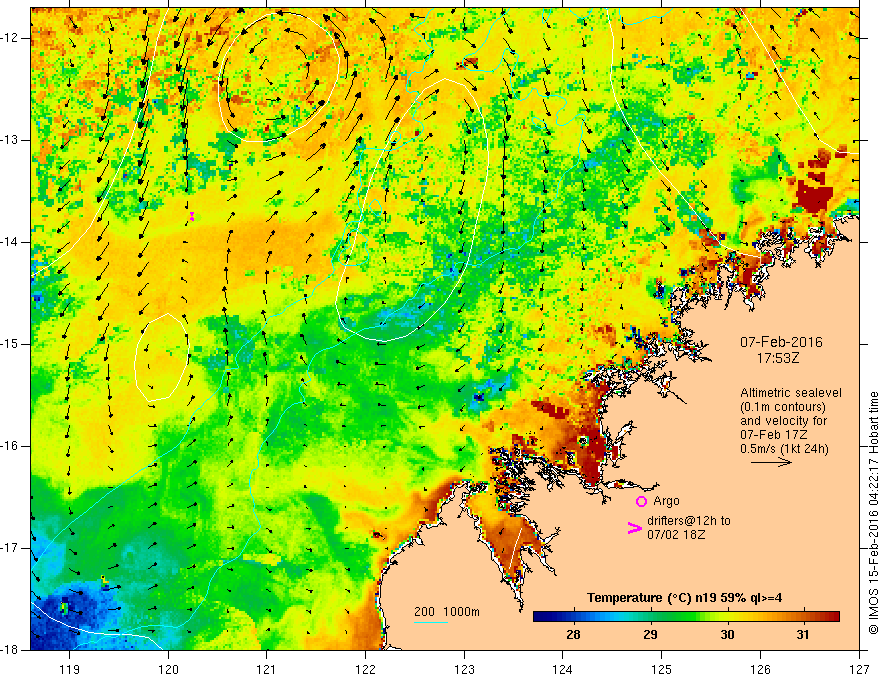Click the longitude axis label '120'
Viewport: 880px width, 680px height.
tap(168, 669)
